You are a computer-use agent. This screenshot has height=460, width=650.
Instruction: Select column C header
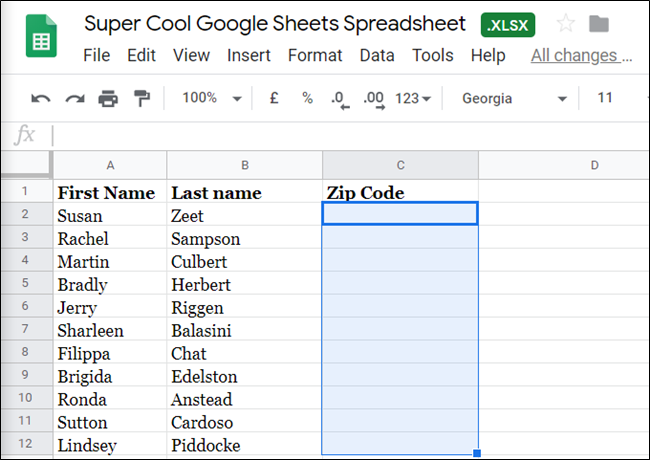click(x=400, y=165)
